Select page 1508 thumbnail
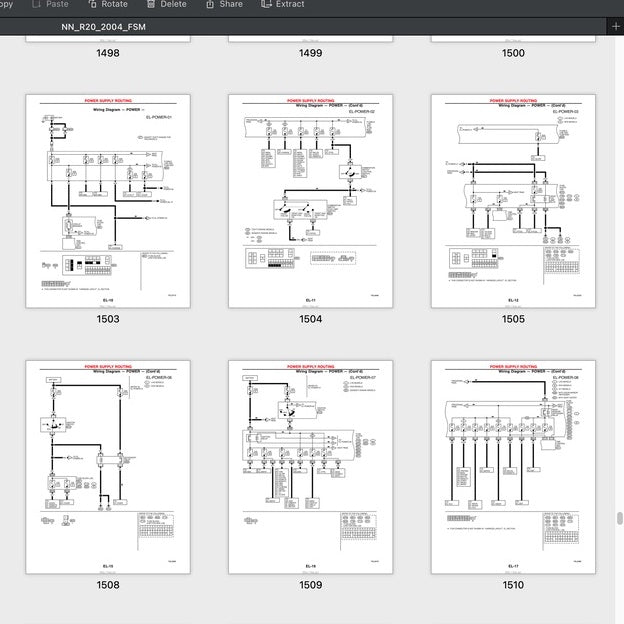624x624 pixels. point(107,467)
